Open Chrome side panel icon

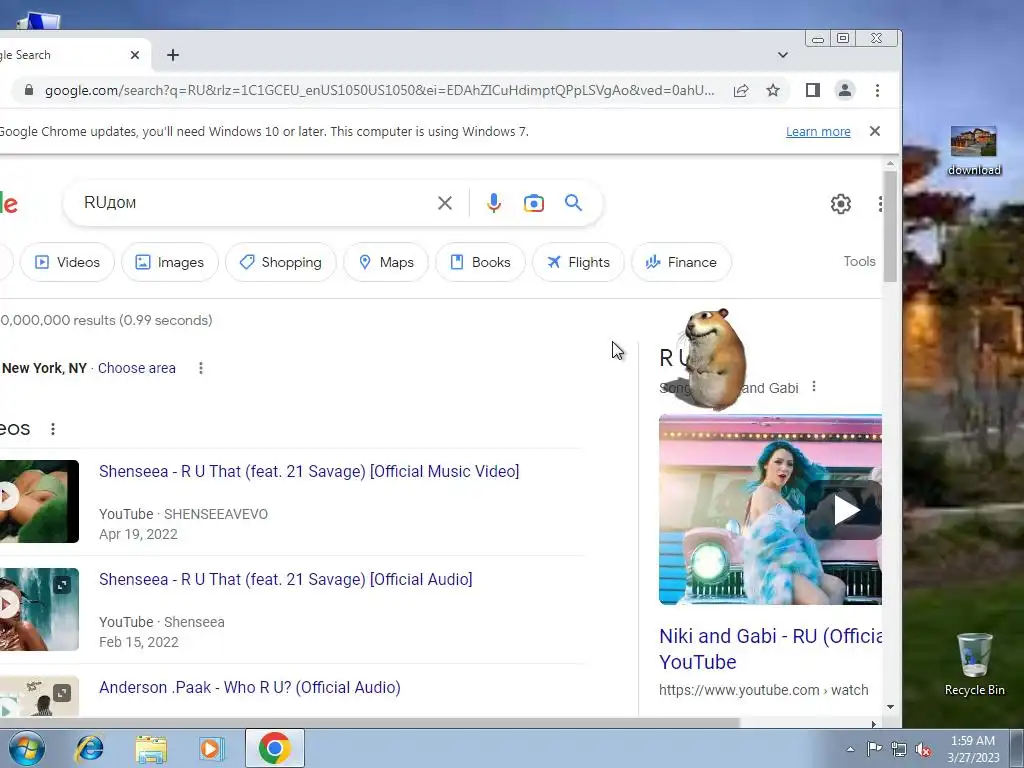812,90
